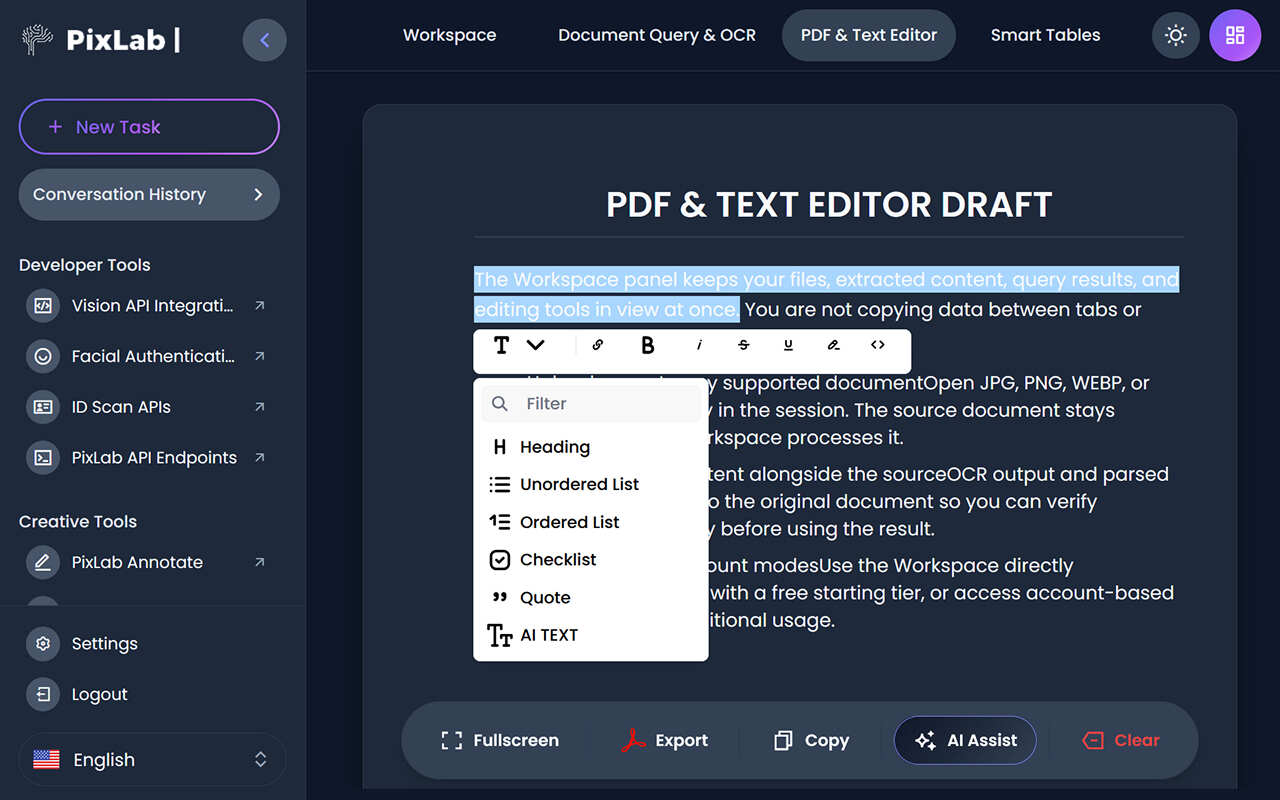Apply bold formatting
1280x800 pixels.
click(648, 345)
